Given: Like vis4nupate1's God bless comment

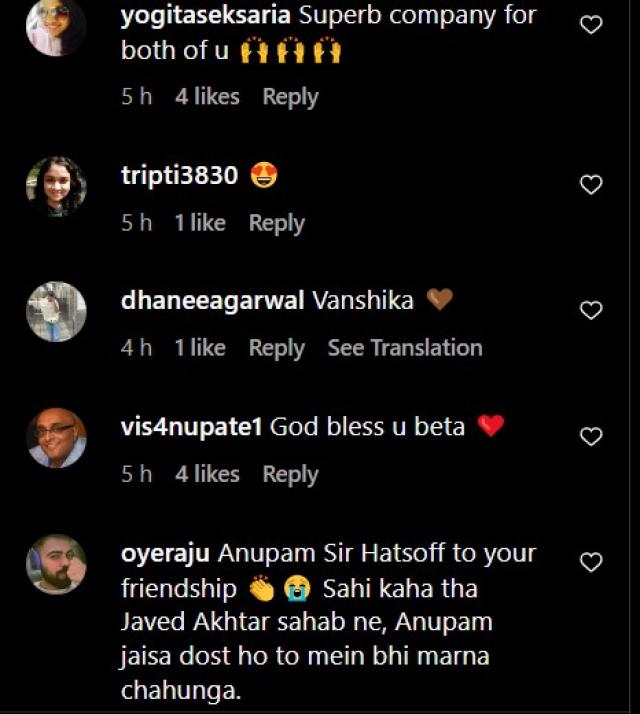Looking at the screenshot, I should (591, 437).
